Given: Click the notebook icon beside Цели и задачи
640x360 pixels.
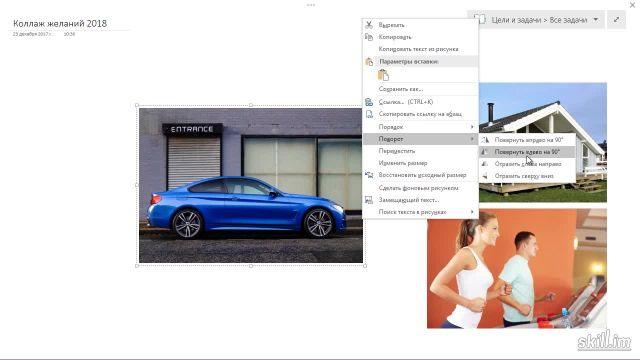Looking at the screenshot, I should tap(480, 20).
